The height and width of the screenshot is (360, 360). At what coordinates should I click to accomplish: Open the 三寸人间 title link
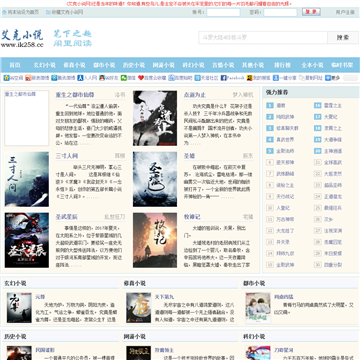[x=67, y=156]
